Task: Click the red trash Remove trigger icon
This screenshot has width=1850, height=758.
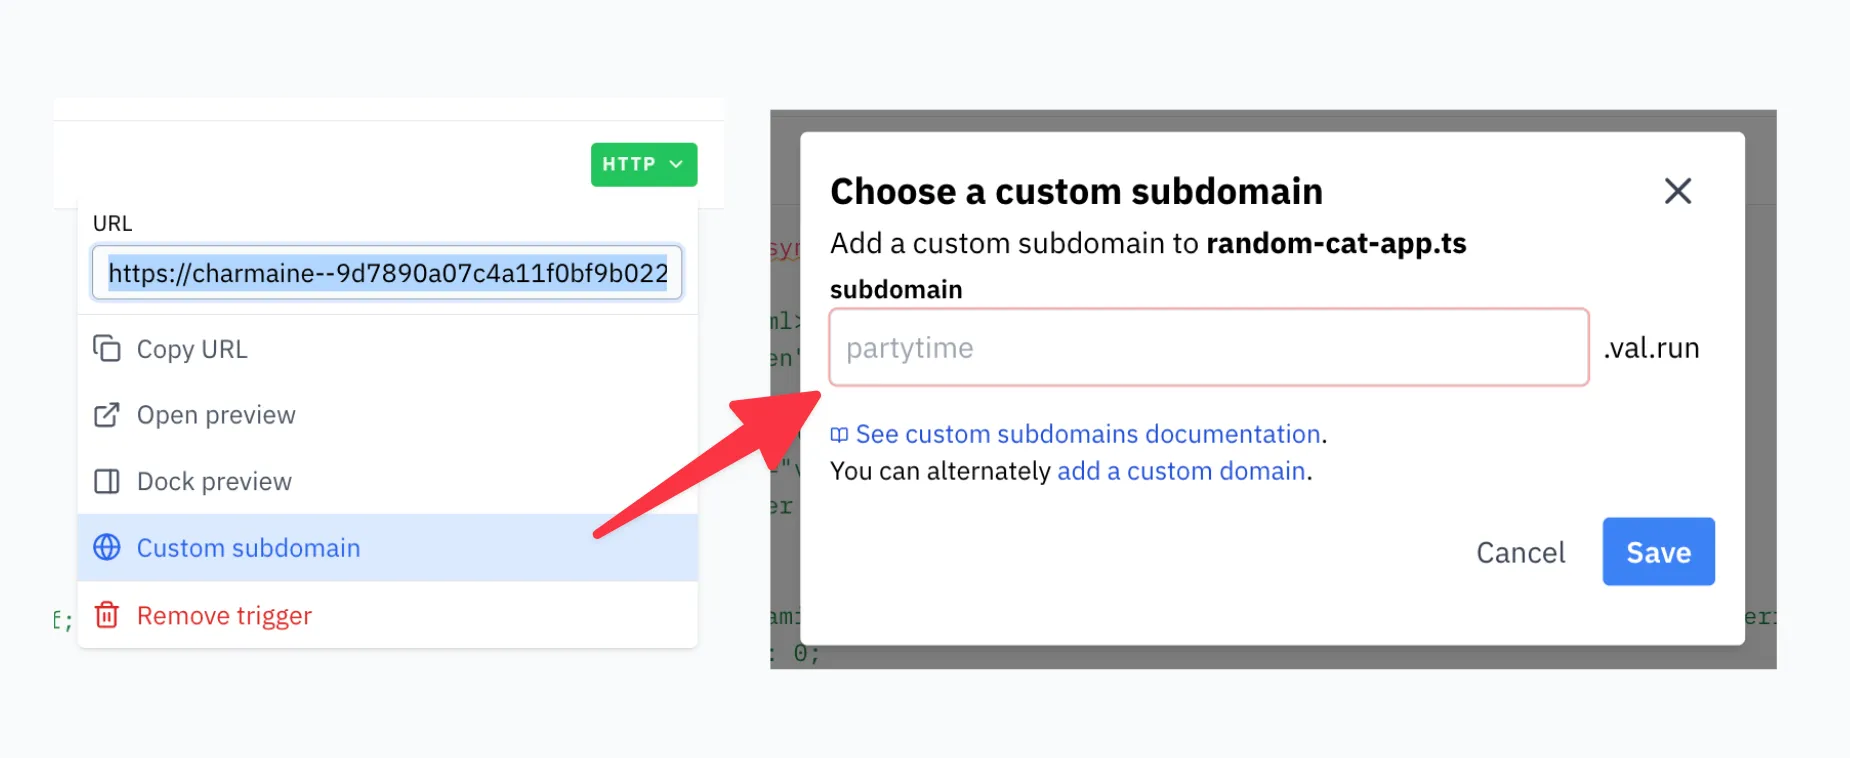Action: (x=107, y=615)
